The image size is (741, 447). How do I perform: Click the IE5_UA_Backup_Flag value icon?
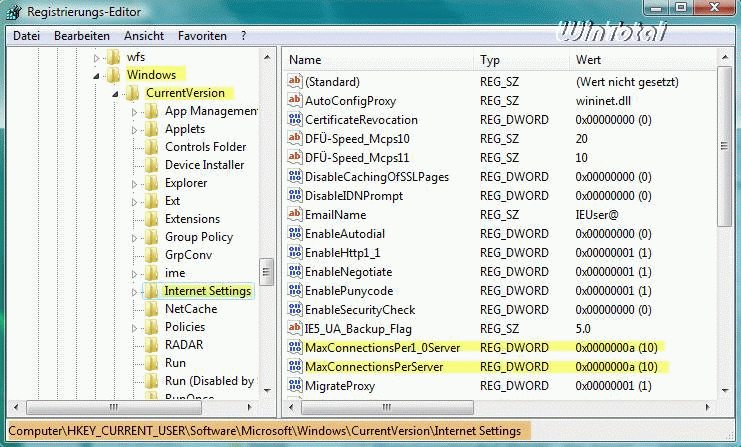[295, 329]
